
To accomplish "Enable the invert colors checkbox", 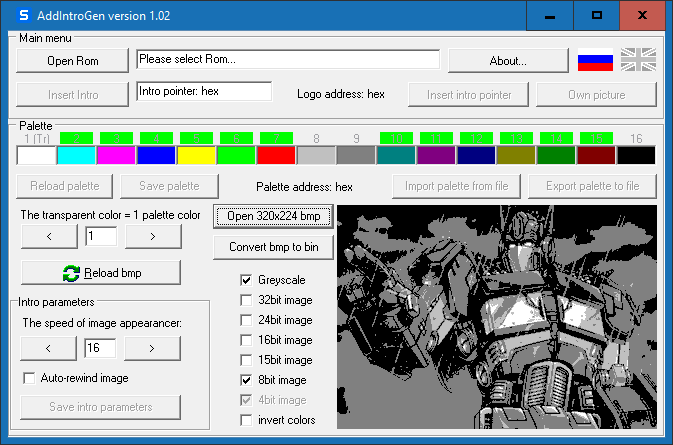I will [246, 420].
